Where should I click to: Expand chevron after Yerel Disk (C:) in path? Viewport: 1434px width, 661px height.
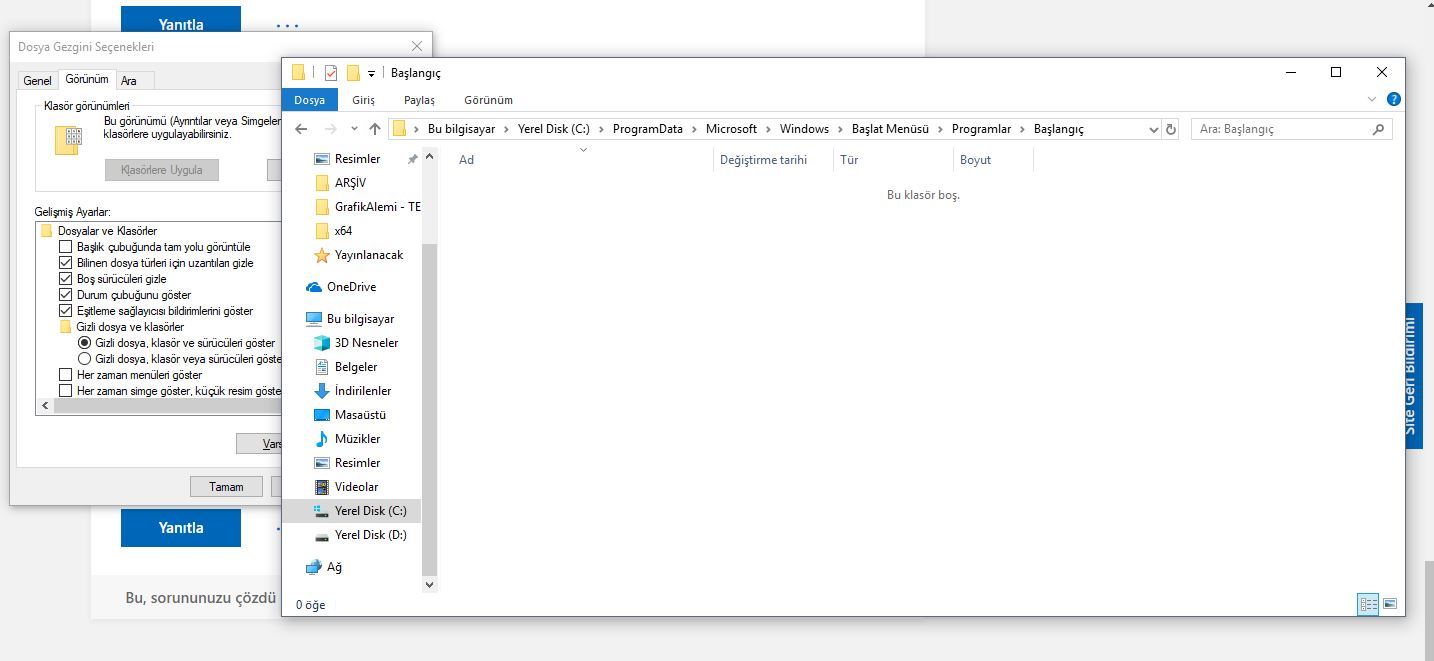pos(601,129)
